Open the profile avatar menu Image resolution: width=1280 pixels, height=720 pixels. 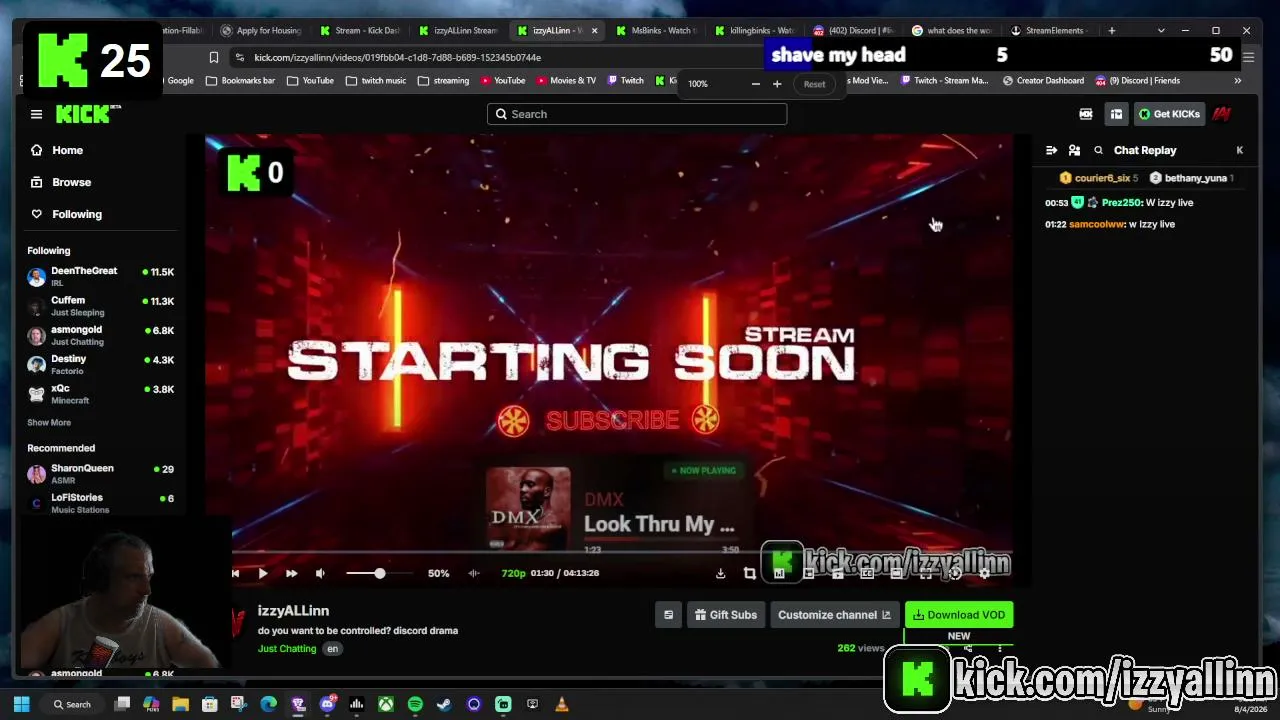tap(1221, 114)
